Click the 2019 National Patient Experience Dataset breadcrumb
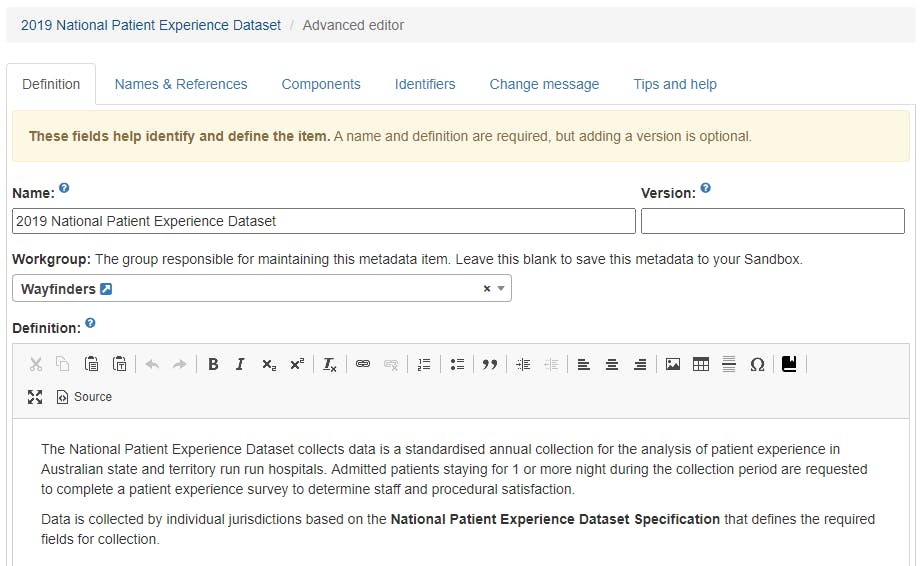Viewport: 920px width, 566px height. (x=151, y=25)
